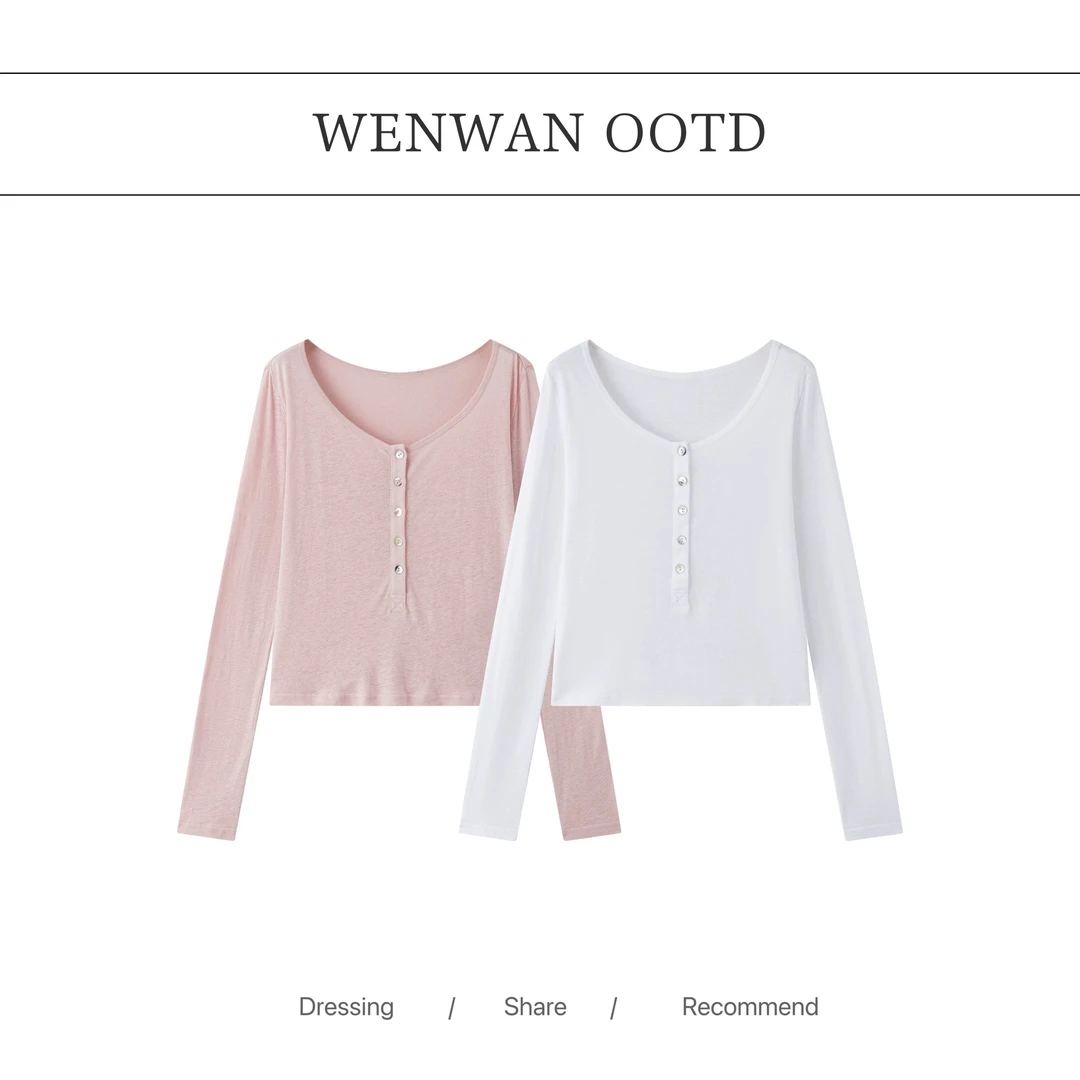Image resolution: width=1080 pixels, height=1080 pixels.
Task: Click the bottom button on white shirt
Action: pyautogui.click(x=681, y=568)
